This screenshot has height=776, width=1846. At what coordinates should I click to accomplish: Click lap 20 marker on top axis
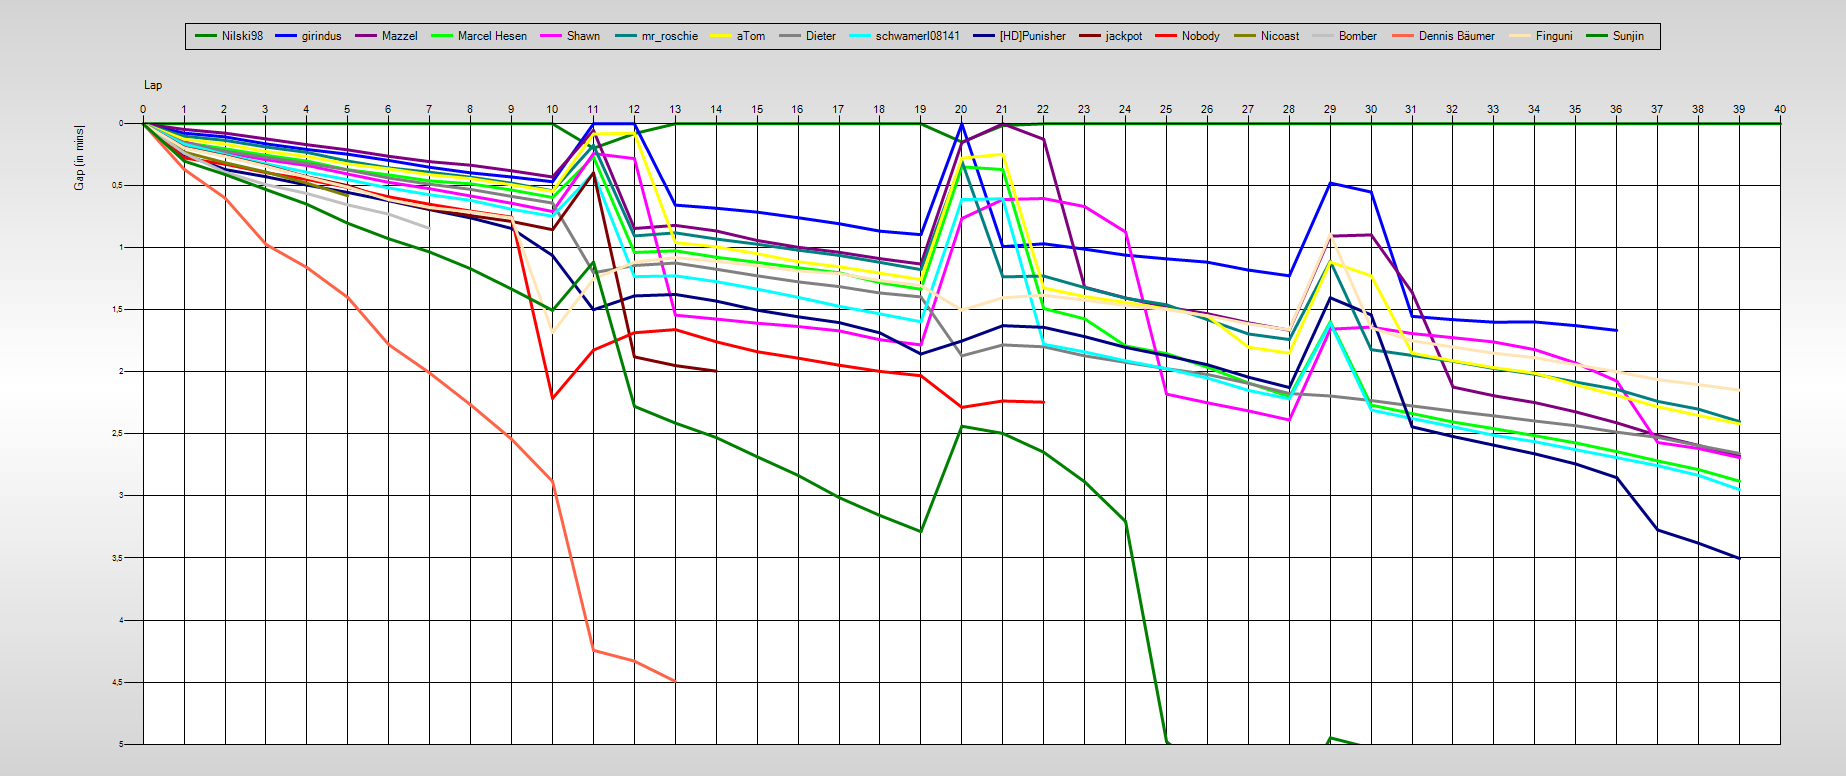(961, 109)
